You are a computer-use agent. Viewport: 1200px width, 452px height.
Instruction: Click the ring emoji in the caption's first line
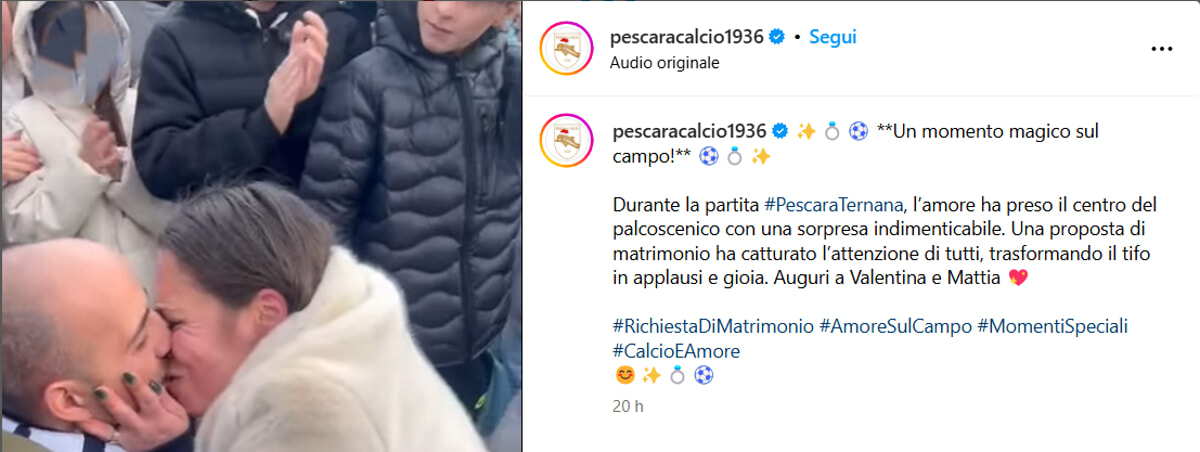point(832,131)
